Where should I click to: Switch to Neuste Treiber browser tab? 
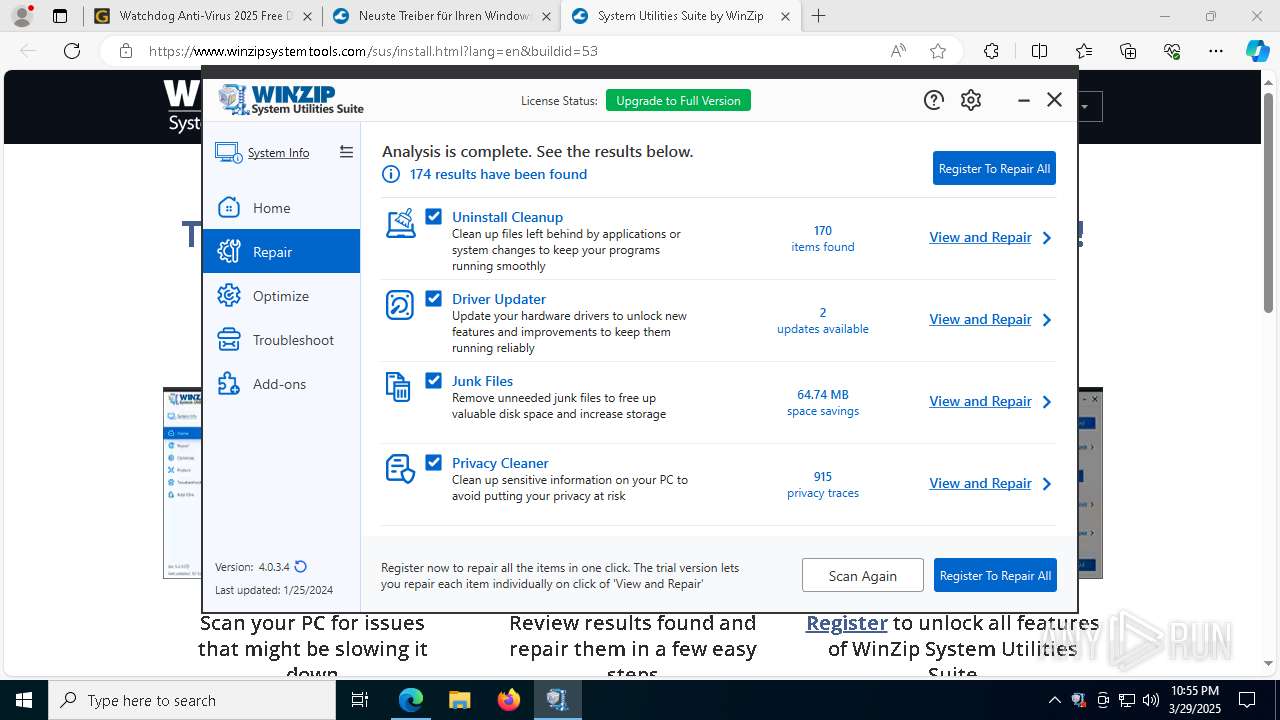coord(441,16)
